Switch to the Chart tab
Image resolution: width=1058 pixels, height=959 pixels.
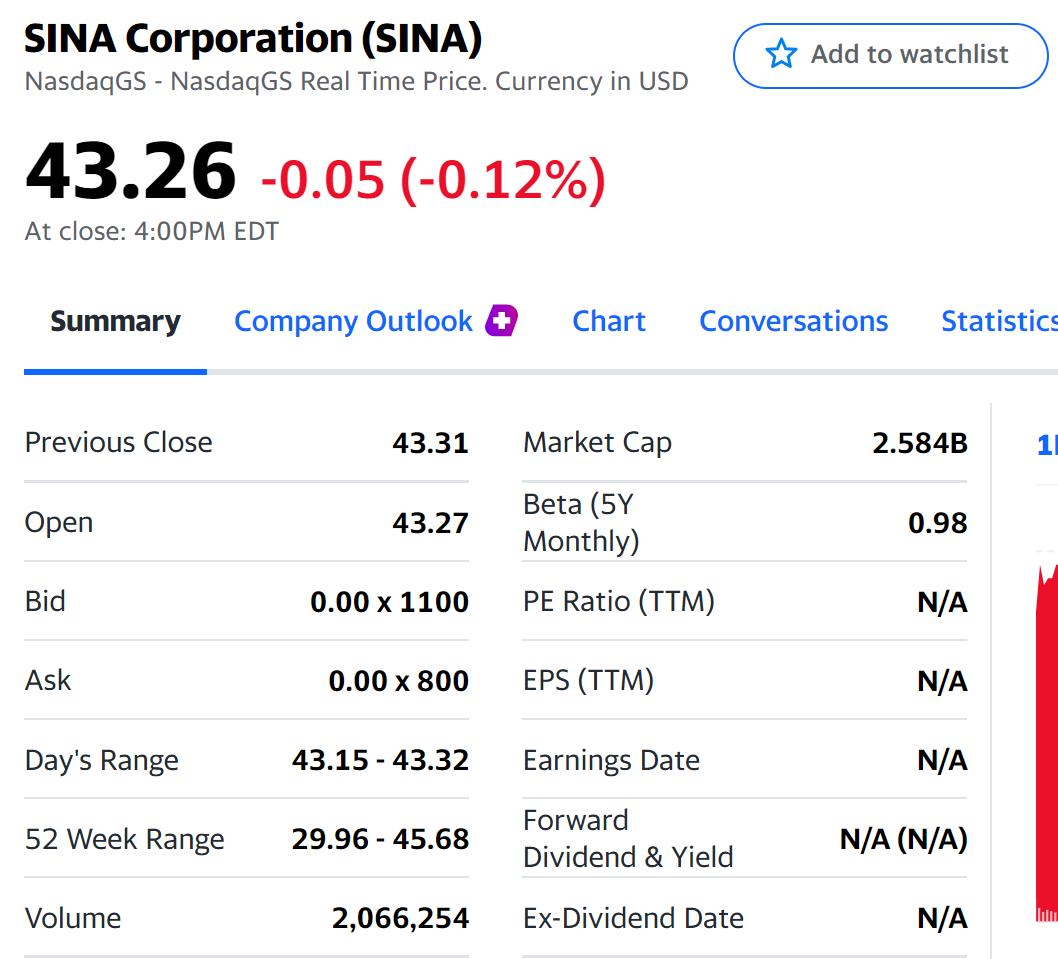point(609,321)
